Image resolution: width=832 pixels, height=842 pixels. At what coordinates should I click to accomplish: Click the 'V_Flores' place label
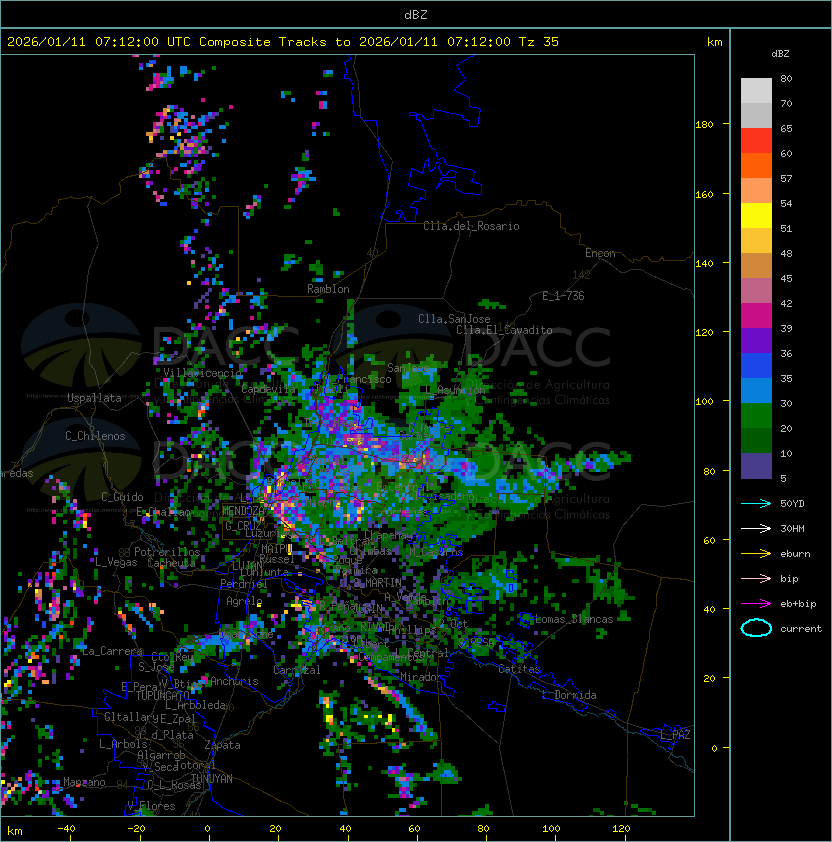click(151, 806)
